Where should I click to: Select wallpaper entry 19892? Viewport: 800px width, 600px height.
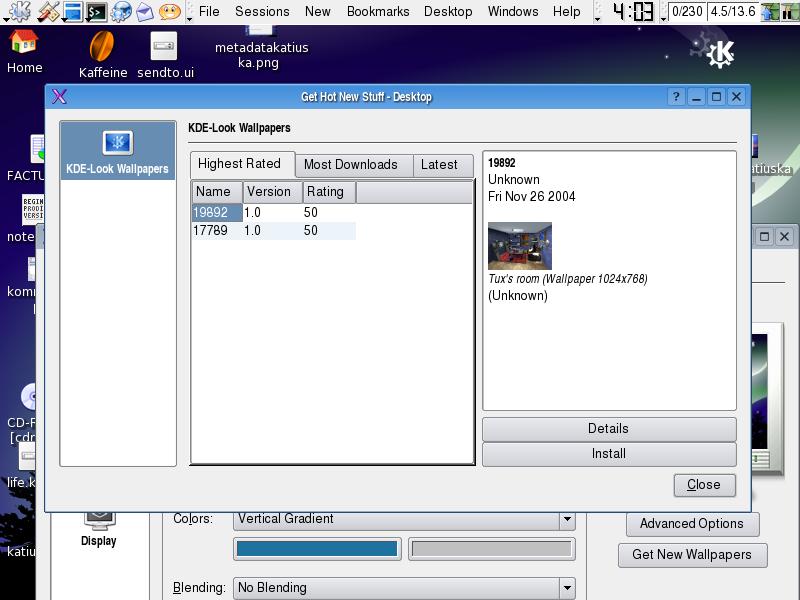[x=217, y=212]
